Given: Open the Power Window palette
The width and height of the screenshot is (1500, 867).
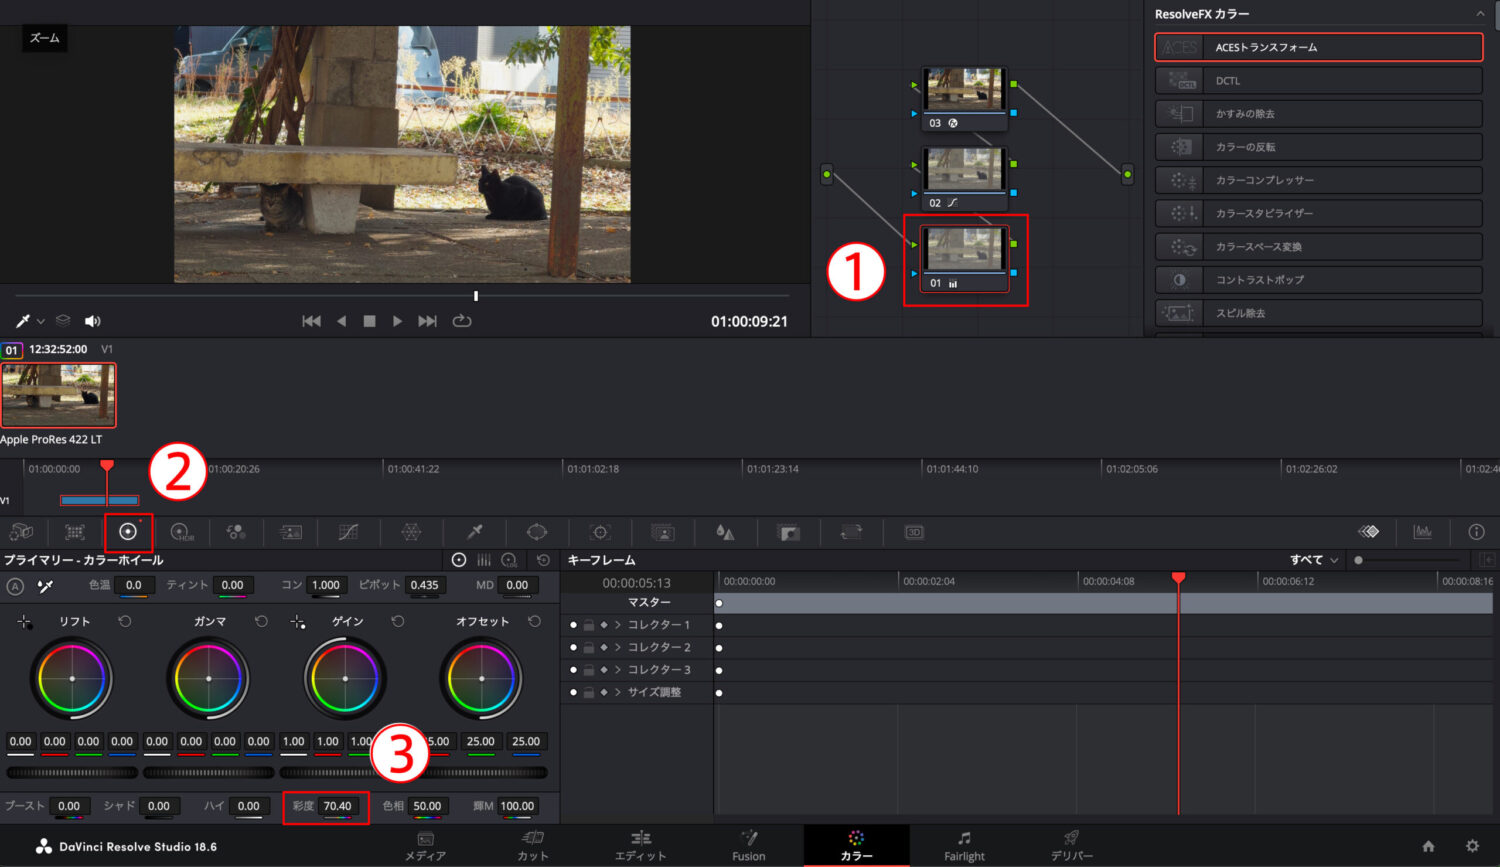Looking at the screenshot, I should point(537,532).
